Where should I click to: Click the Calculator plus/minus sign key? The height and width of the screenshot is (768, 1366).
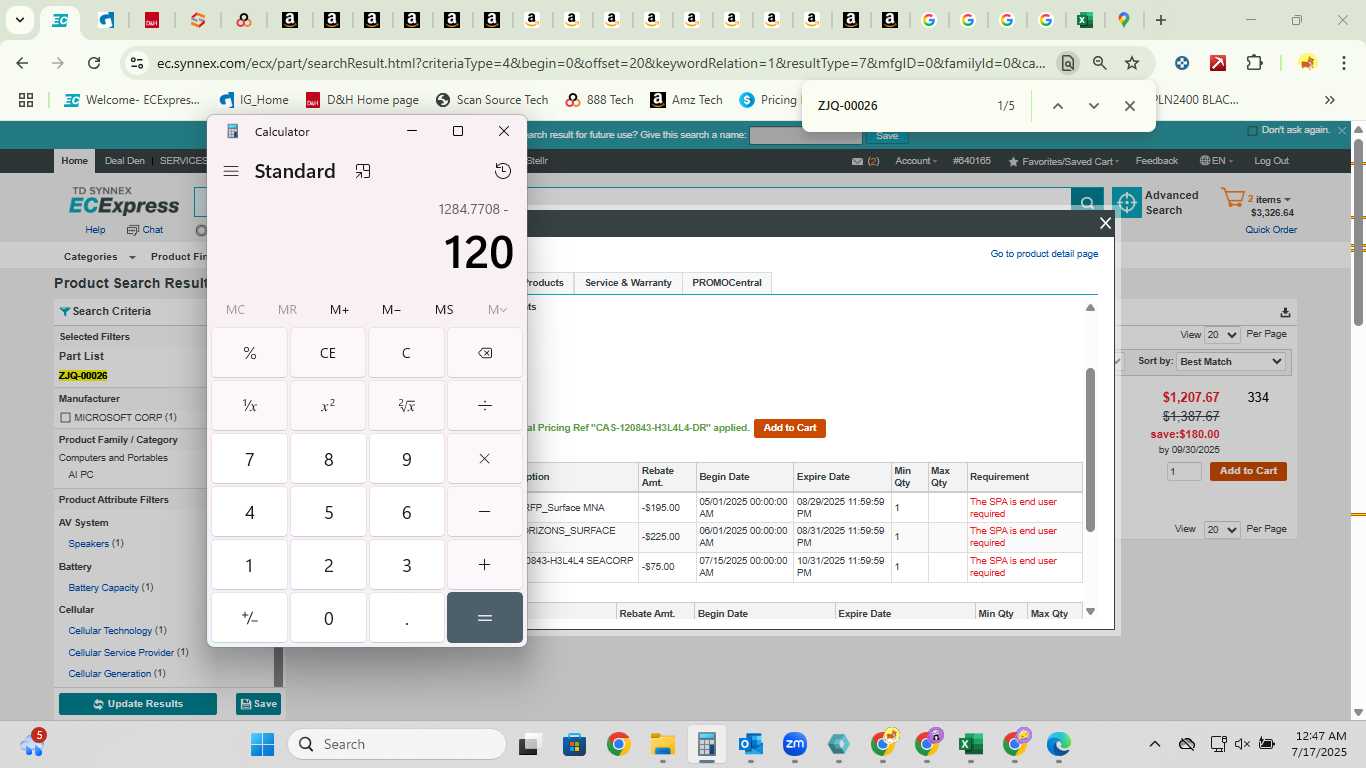250,618
